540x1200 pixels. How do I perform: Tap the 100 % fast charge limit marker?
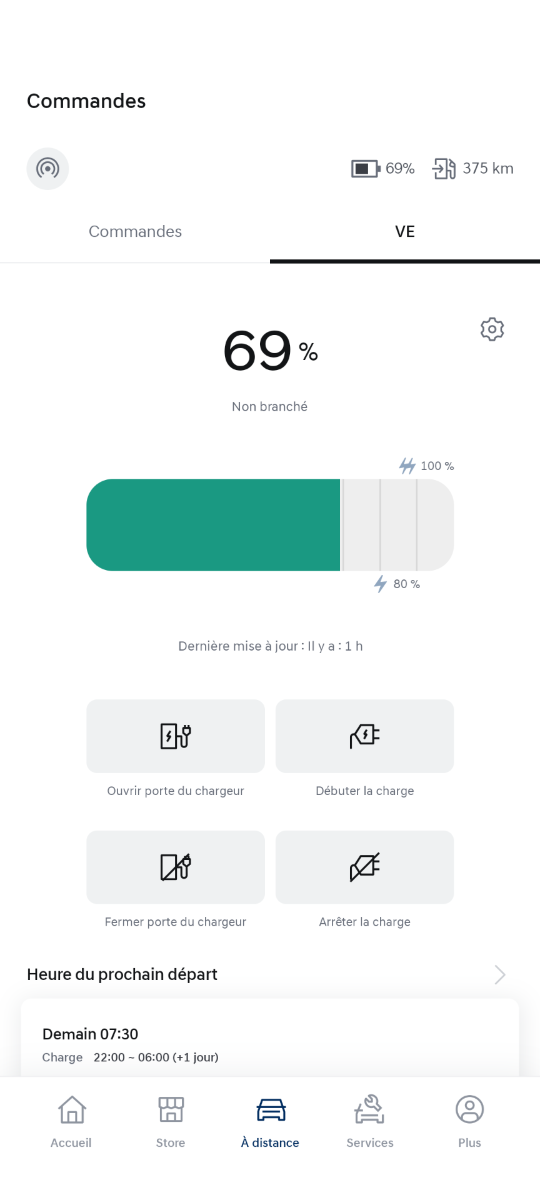pyautogui.click(x=427, y=466)
